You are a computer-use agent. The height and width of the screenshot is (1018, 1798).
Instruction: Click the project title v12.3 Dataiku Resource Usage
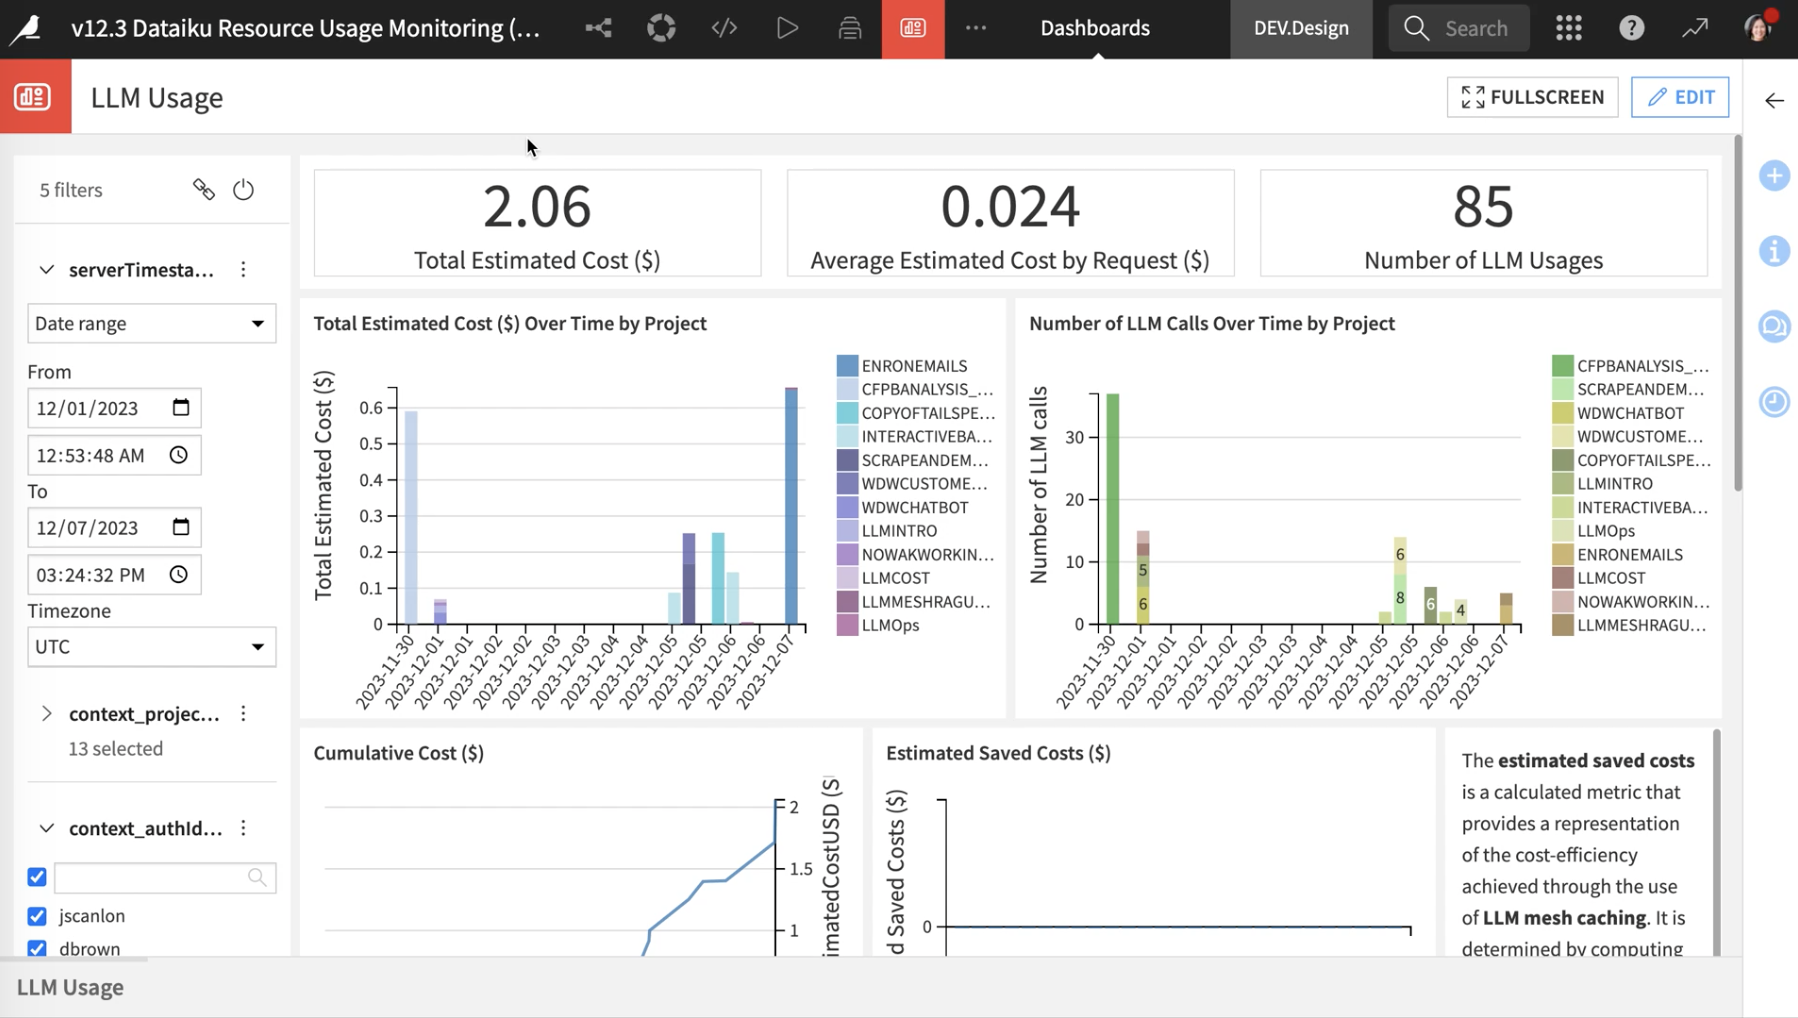coord(305,28)
